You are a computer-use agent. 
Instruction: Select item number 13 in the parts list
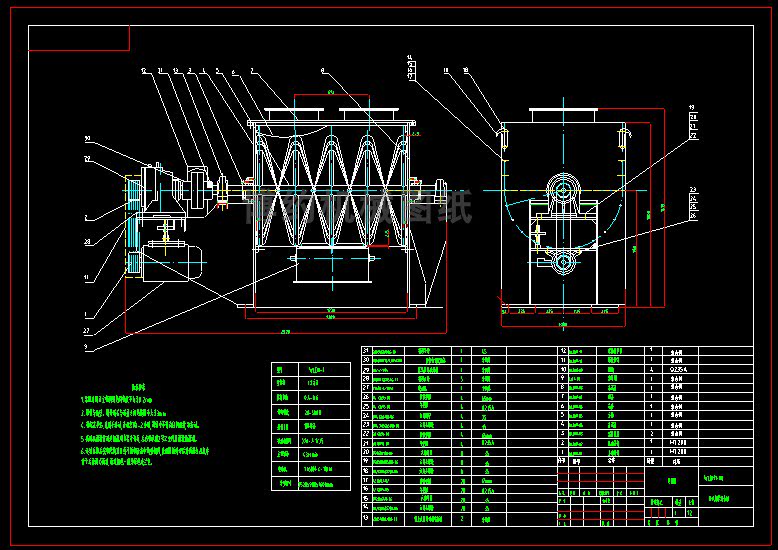[366, 518]
